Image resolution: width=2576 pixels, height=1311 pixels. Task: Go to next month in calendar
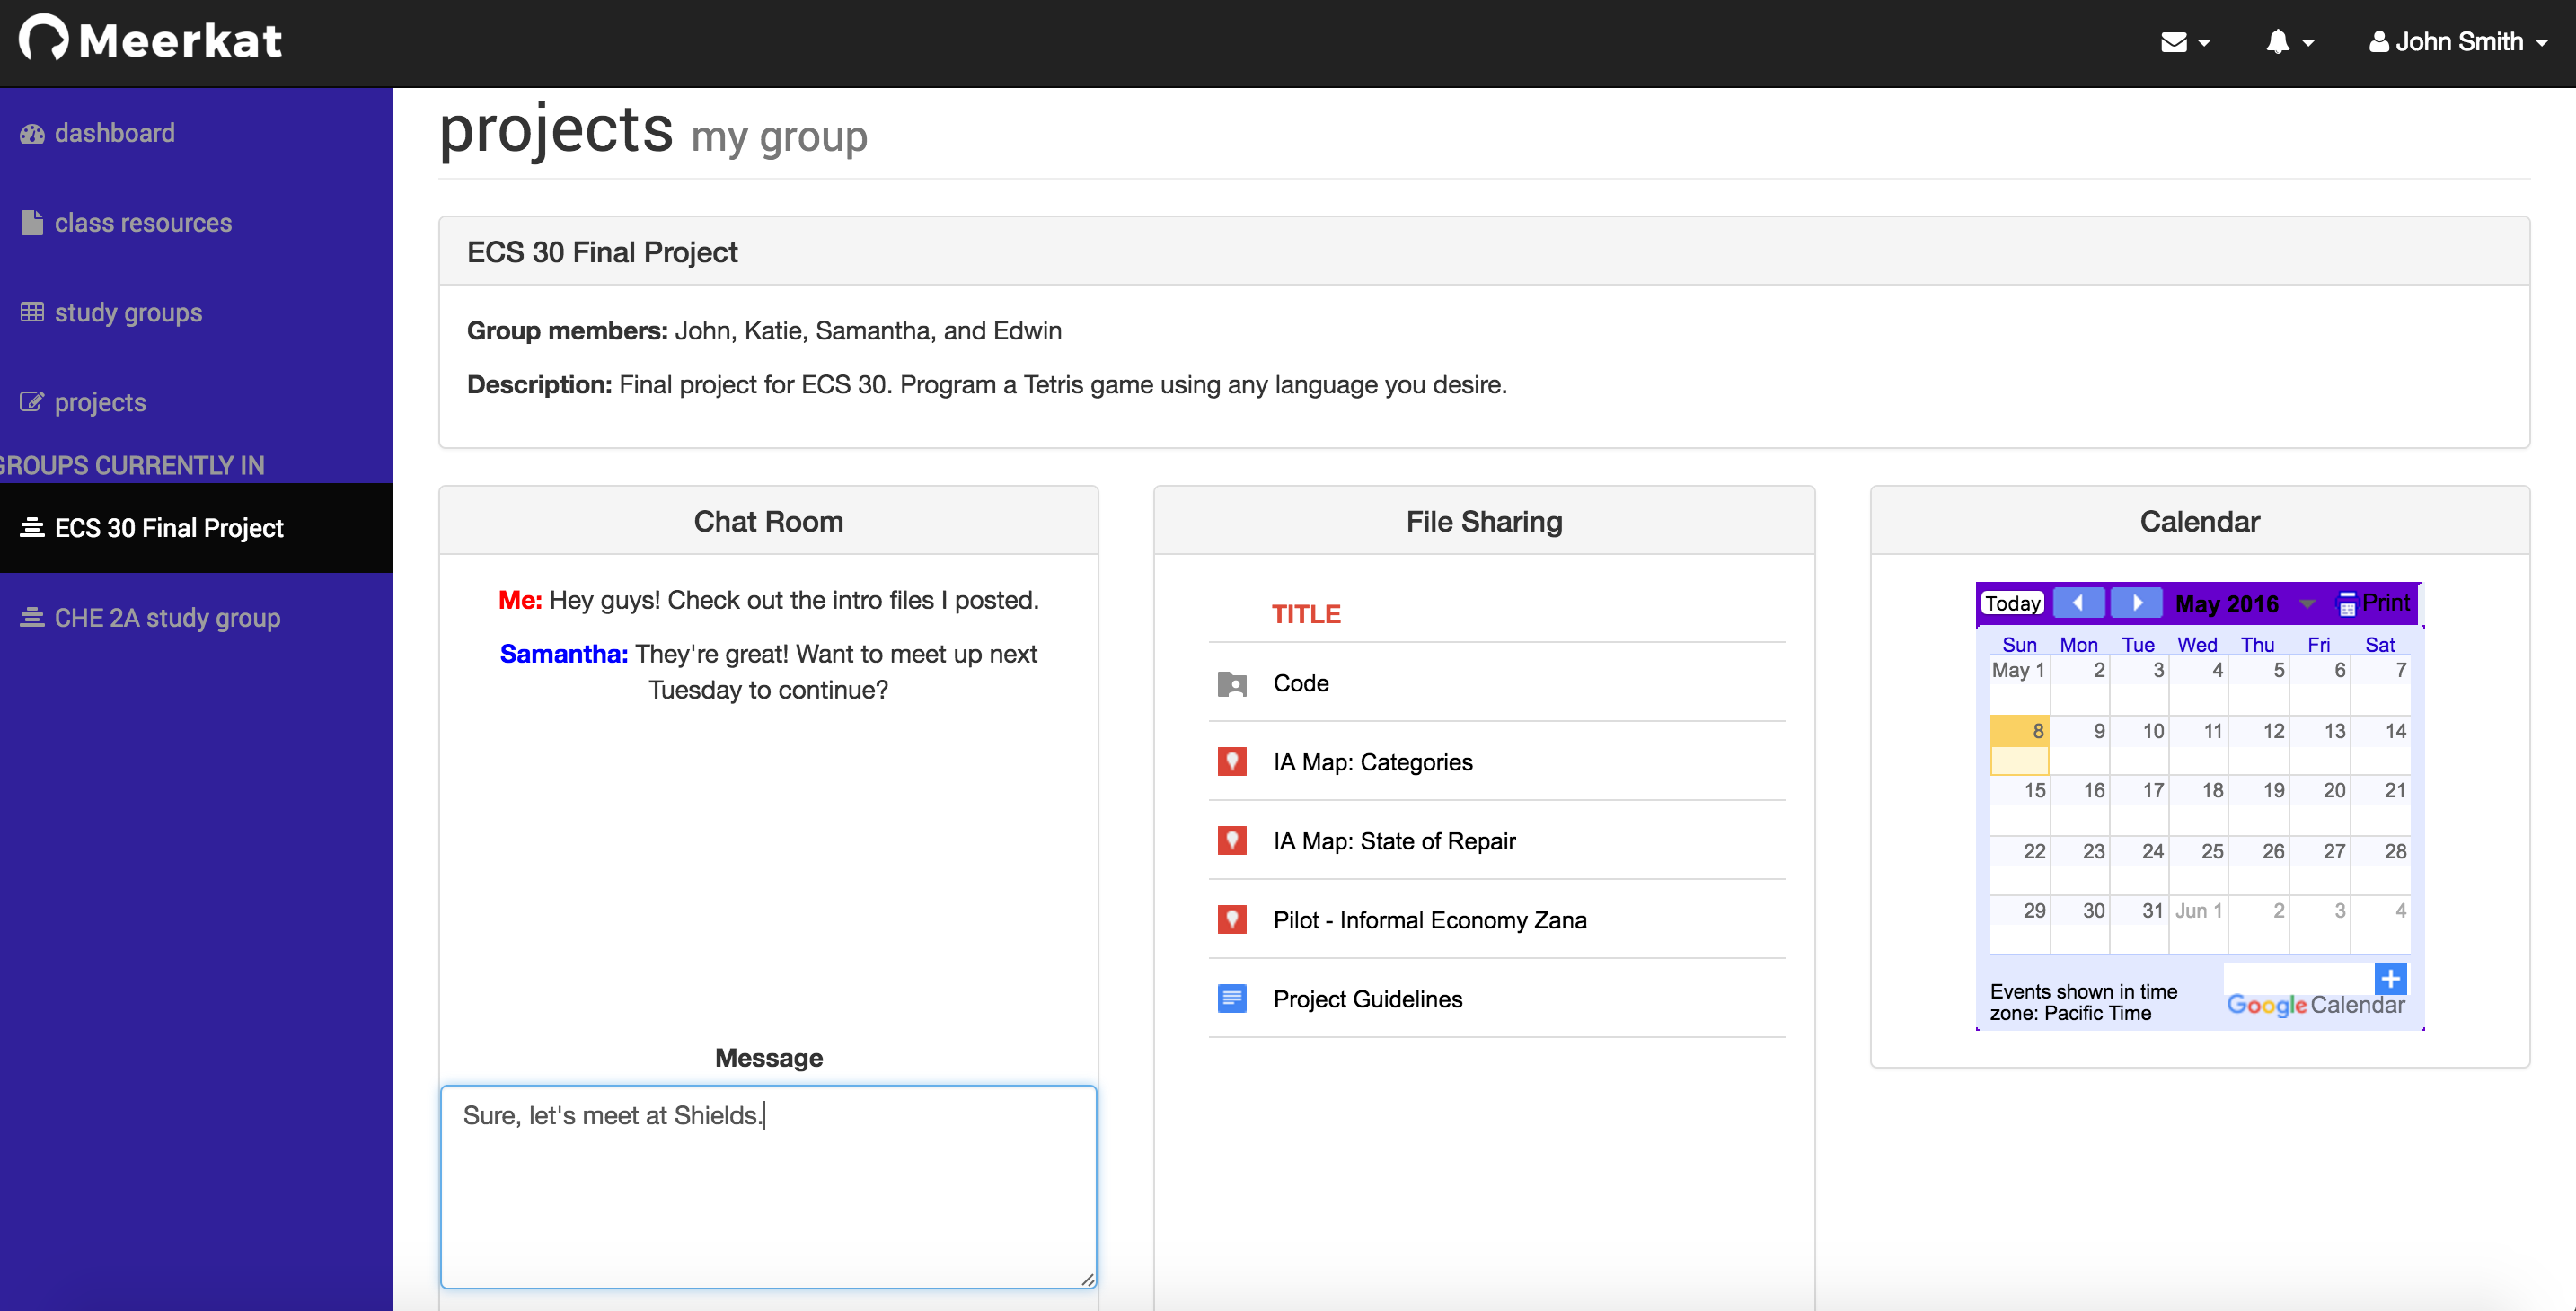[x=2137, y=603]
